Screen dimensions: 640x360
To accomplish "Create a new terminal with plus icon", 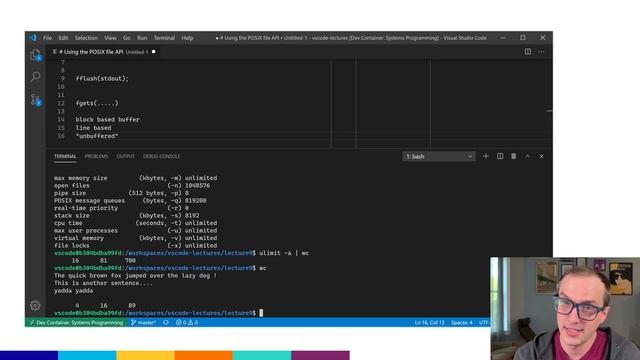I will coord(486,156).
